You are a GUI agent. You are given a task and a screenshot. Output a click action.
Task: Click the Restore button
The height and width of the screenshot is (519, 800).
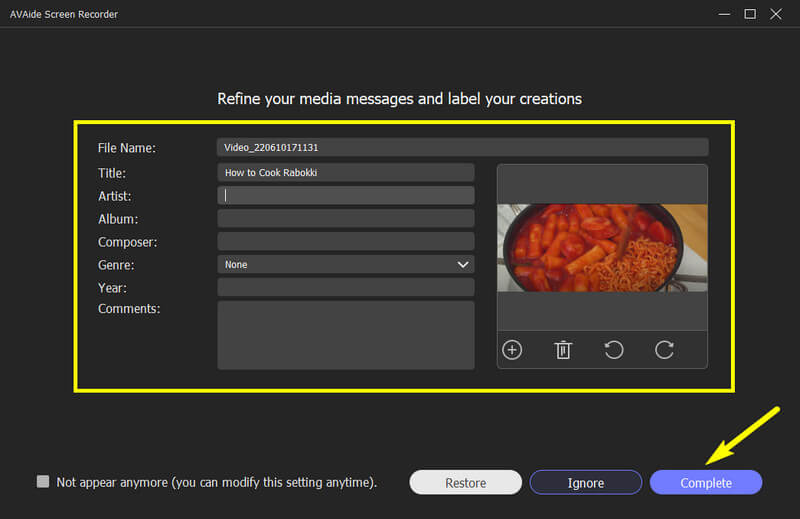(x=465, y=483)
